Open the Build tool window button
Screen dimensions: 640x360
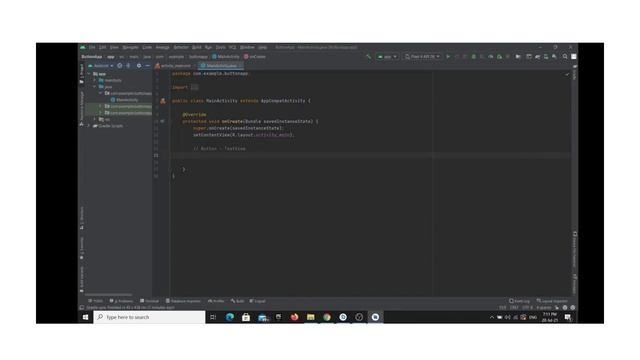tap(238, 301)
